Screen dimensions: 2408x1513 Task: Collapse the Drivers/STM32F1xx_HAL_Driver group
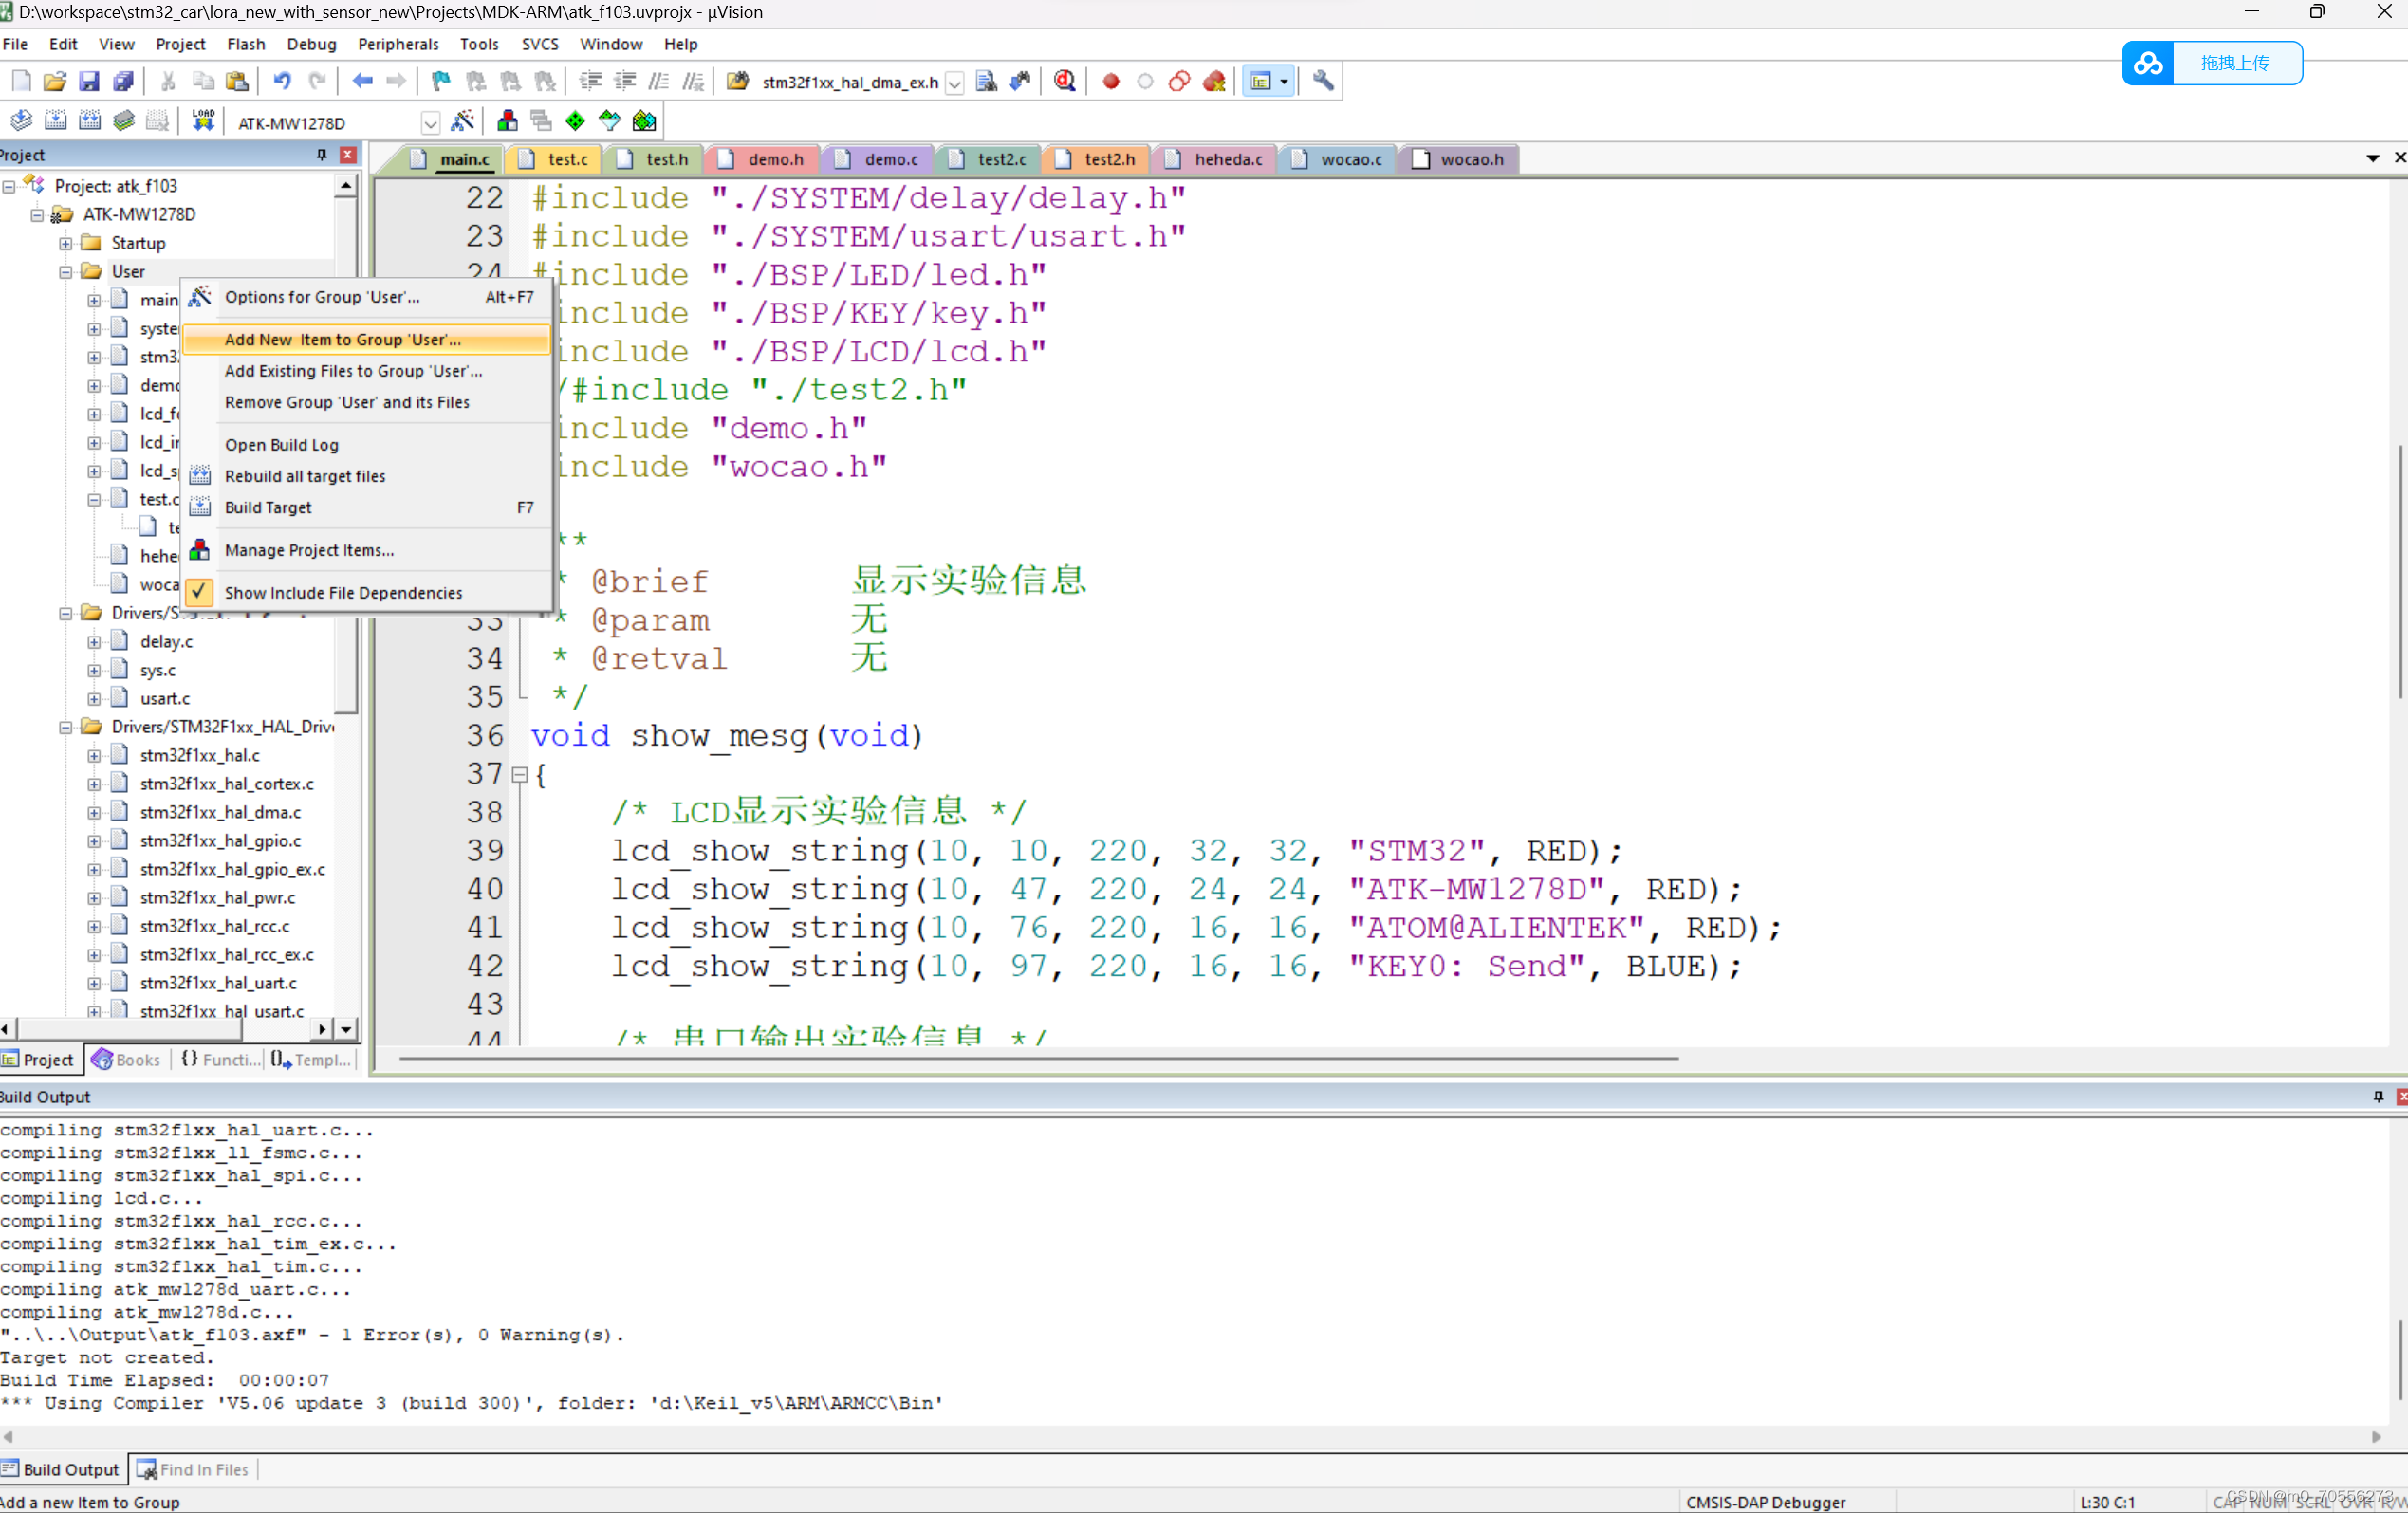[x=66, y=727]
